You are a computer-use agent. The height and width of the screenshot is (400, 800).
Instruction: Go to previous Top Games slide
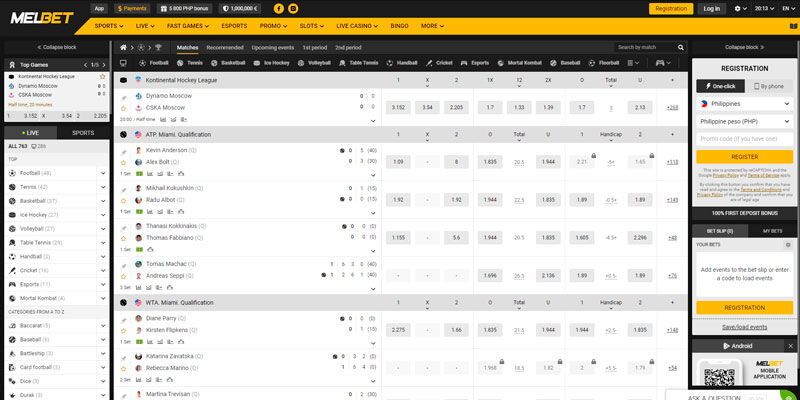click(85, 65)
